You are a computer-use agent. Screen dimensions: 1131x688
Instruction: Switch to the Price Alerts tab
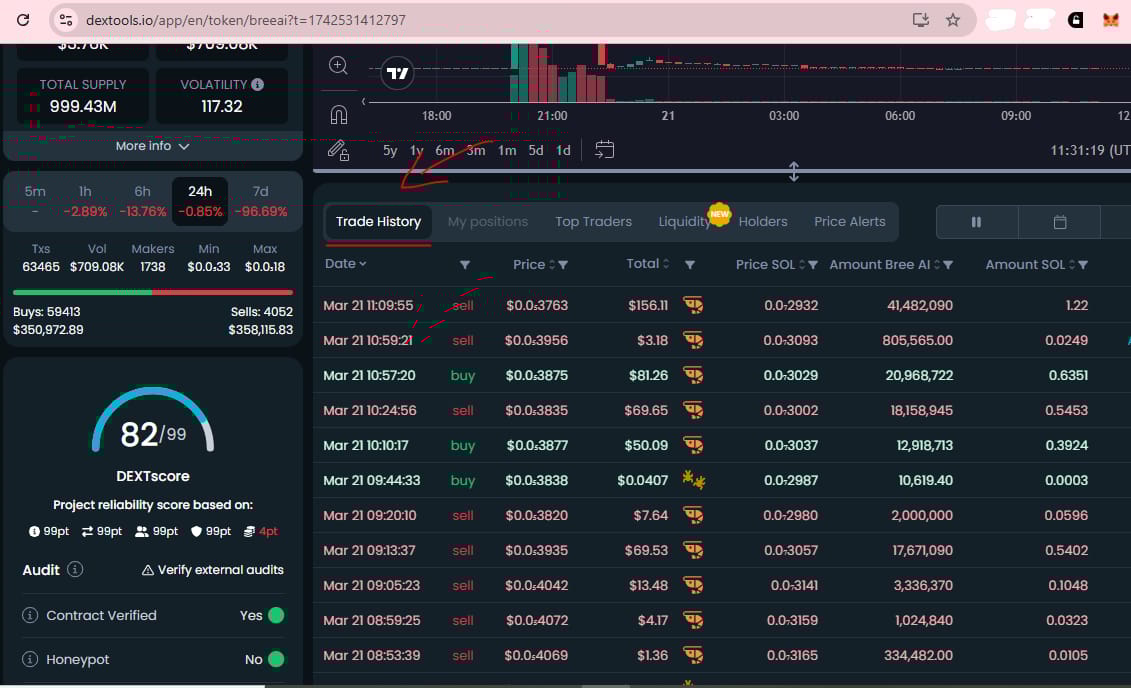click(x=849, y=221)
